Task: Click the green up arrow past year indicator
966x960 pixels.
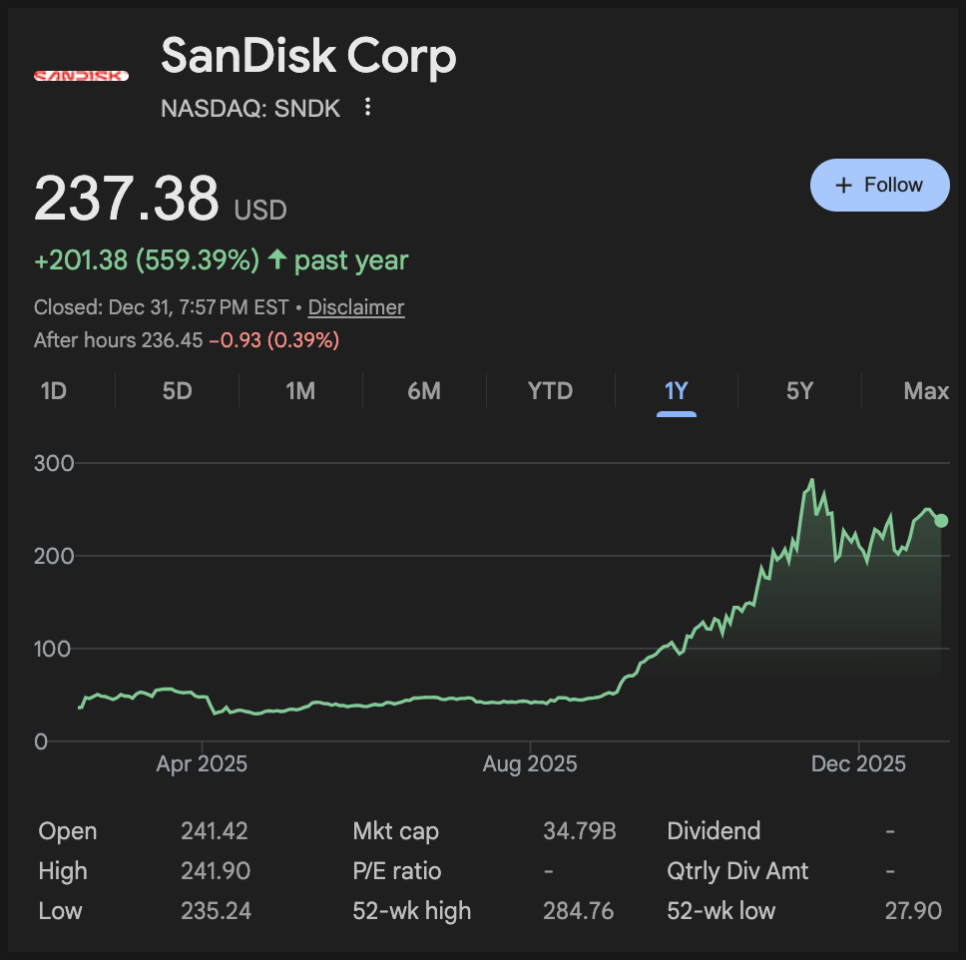Action: click(x=277, y=261)
